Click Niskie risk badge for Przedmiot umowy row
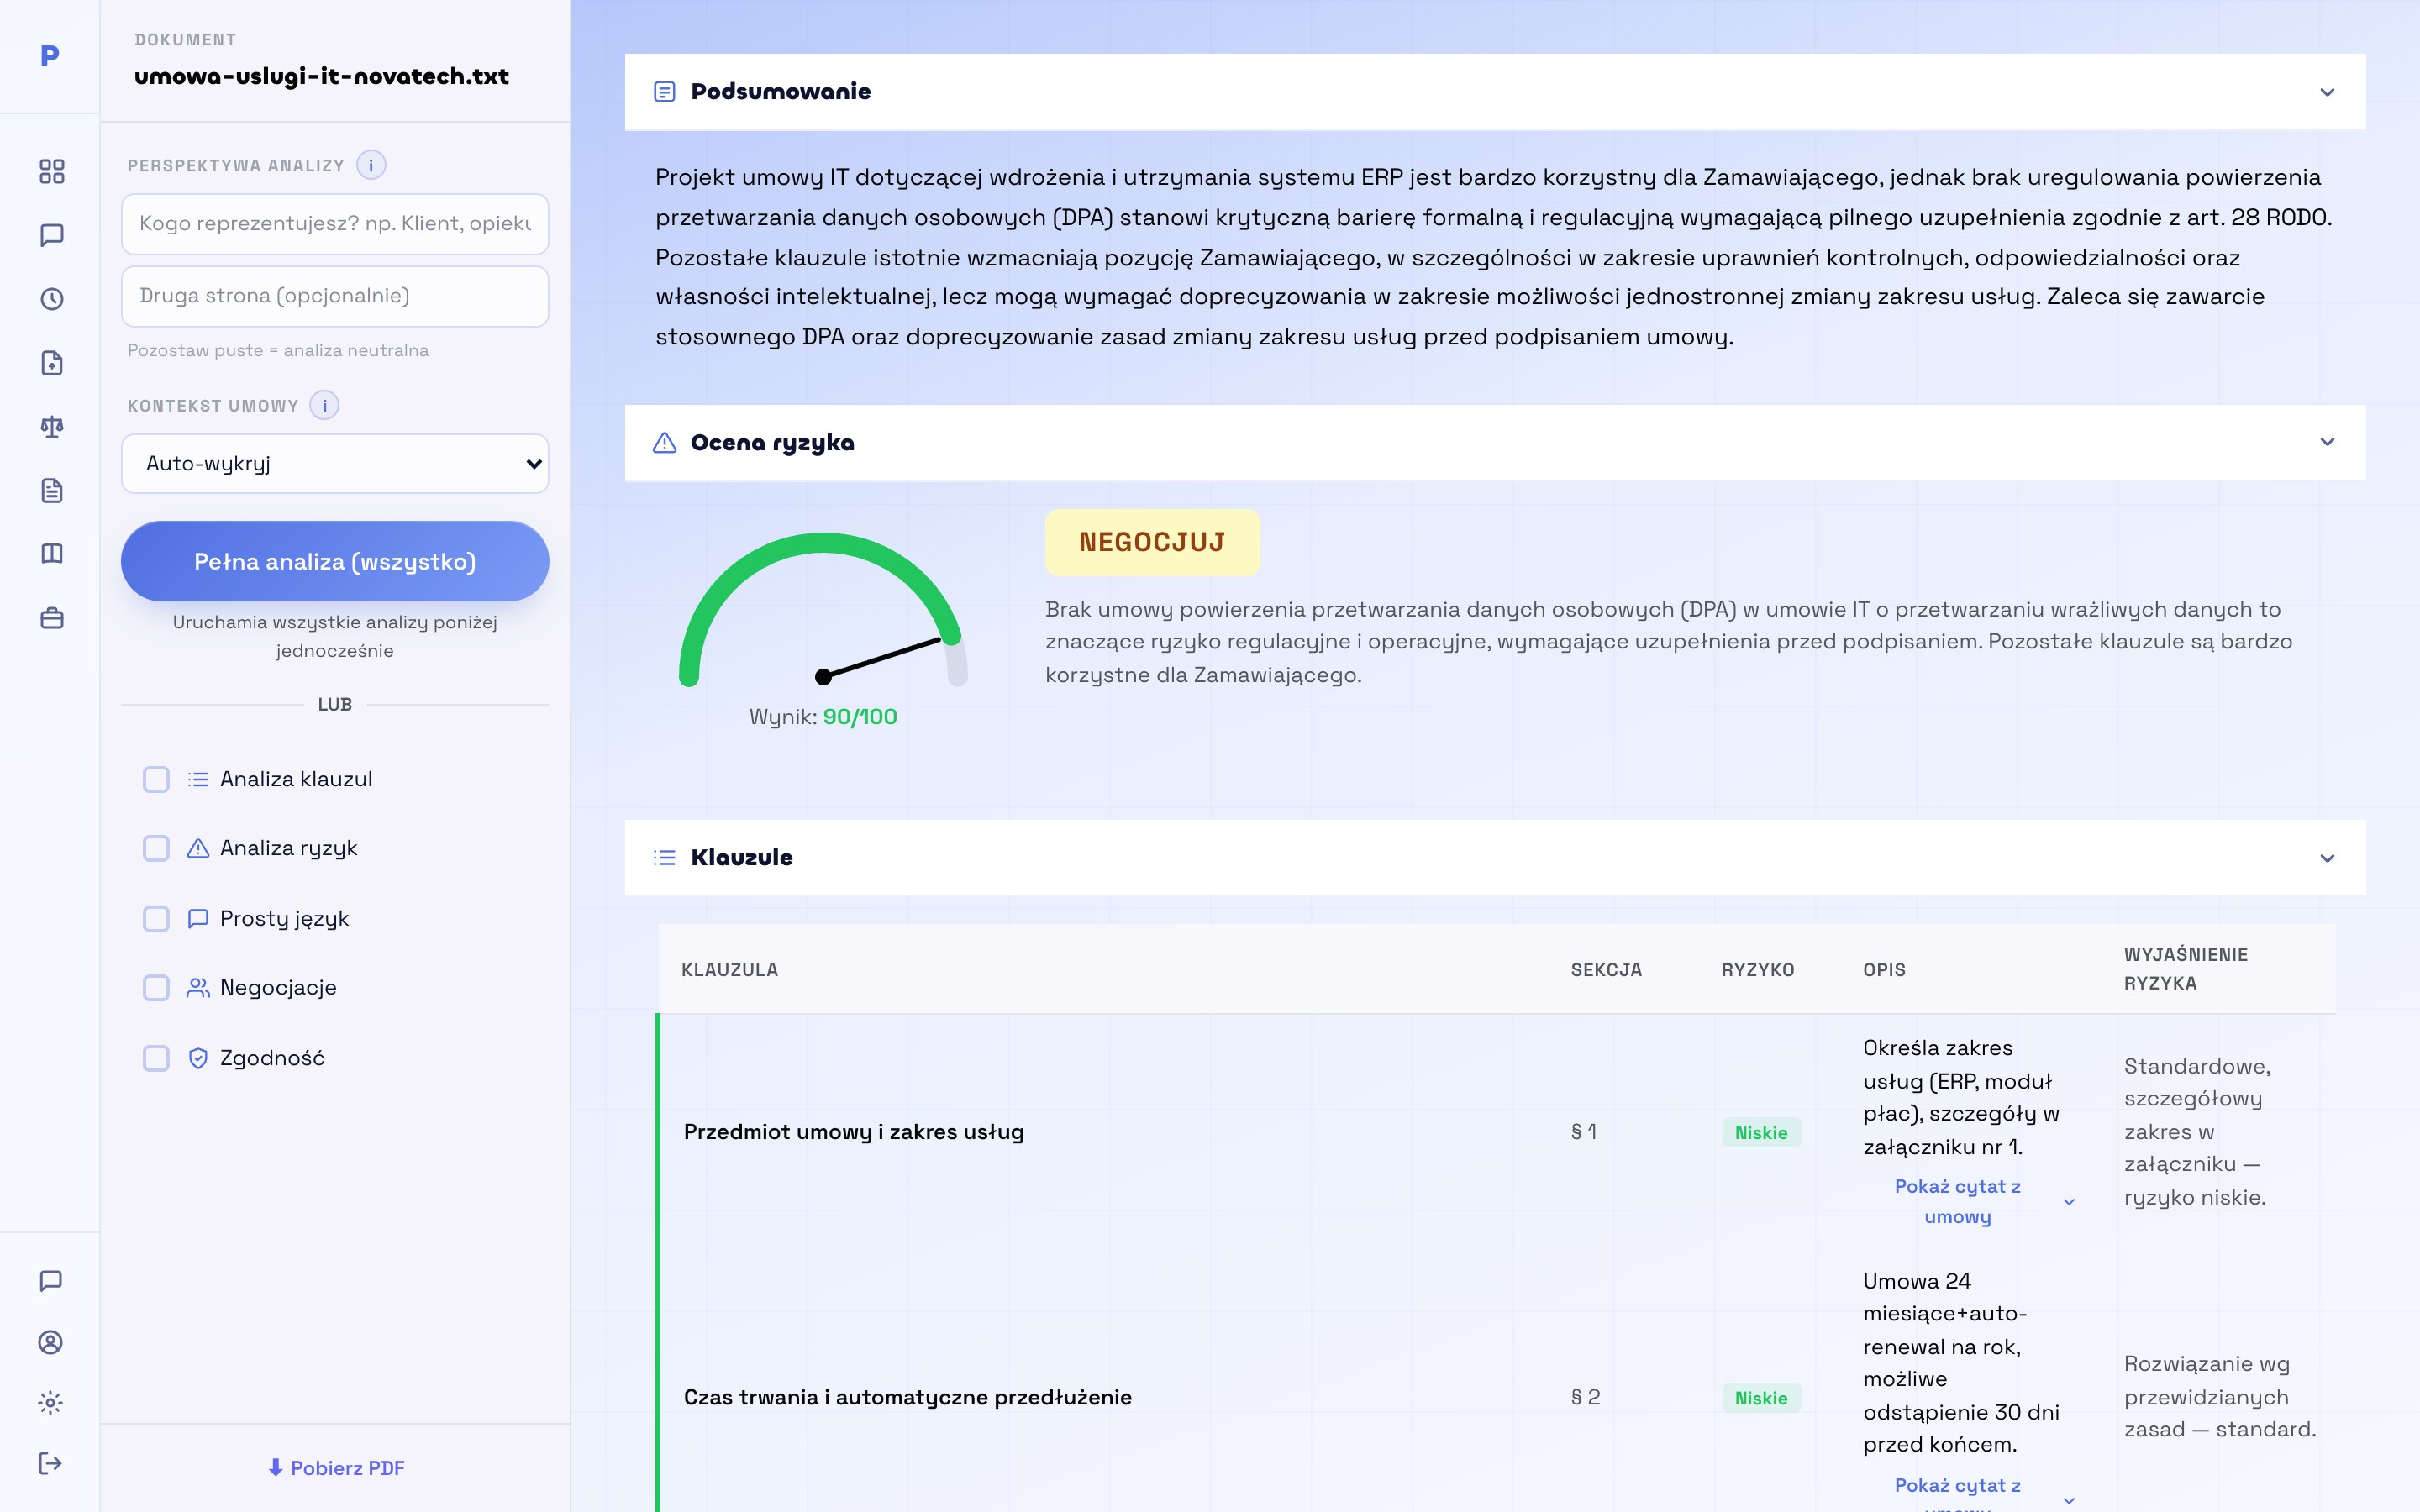2420x1512 pixels. click(1761, 1132)
